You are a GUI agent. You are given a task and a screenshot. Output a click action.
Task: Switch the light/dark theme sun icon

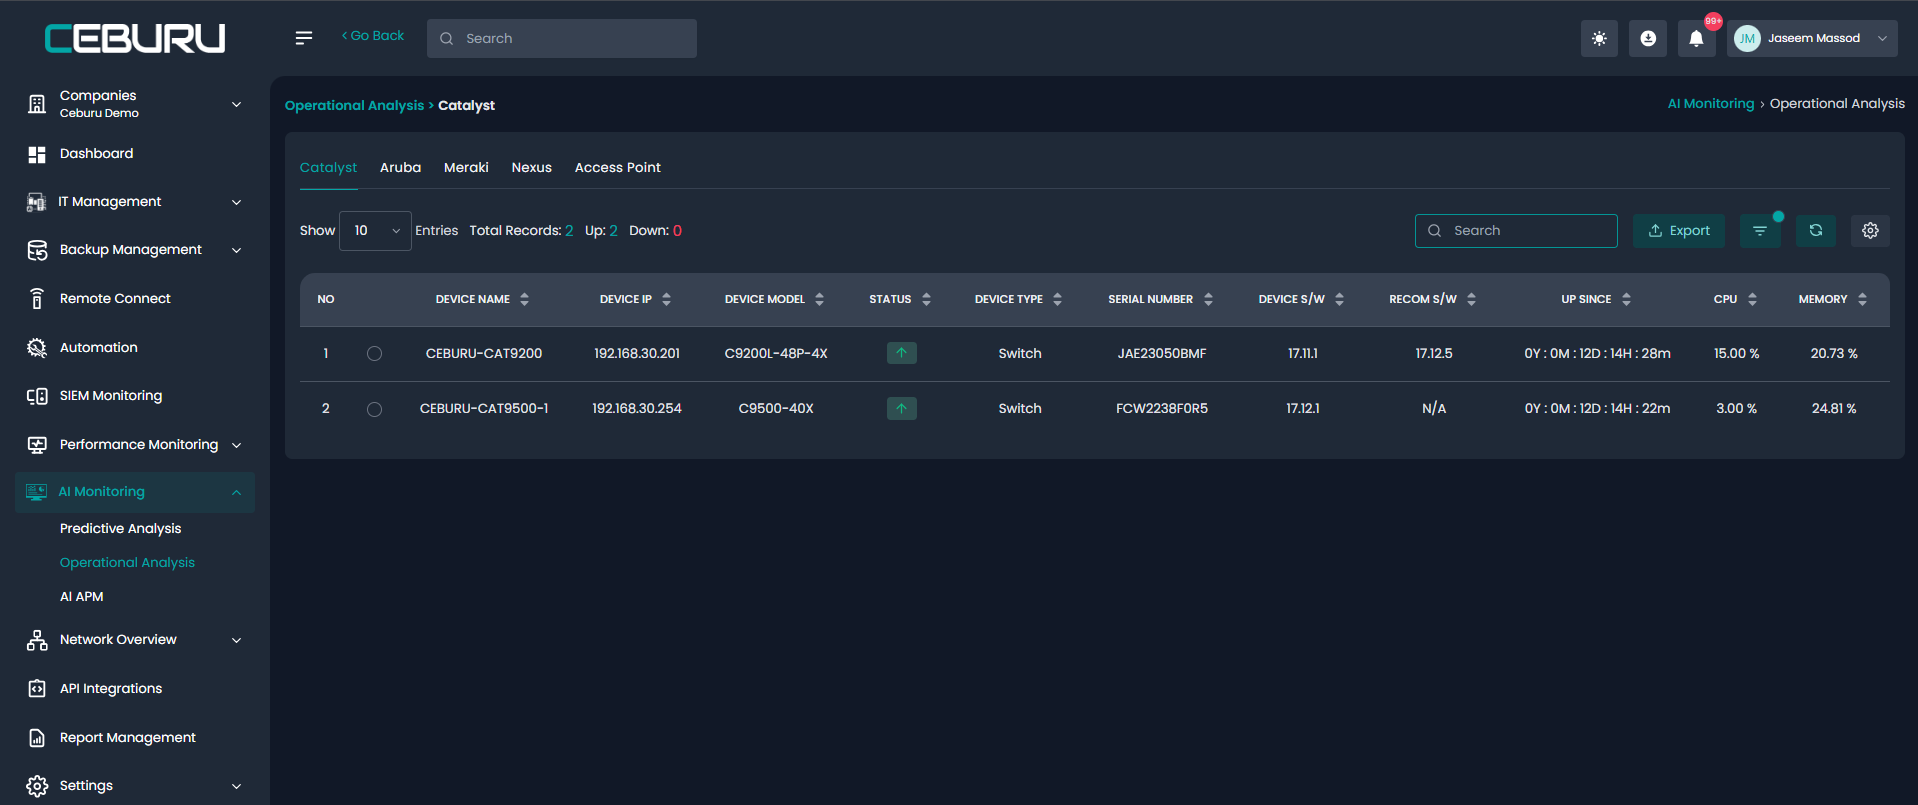click(1599, 38)
